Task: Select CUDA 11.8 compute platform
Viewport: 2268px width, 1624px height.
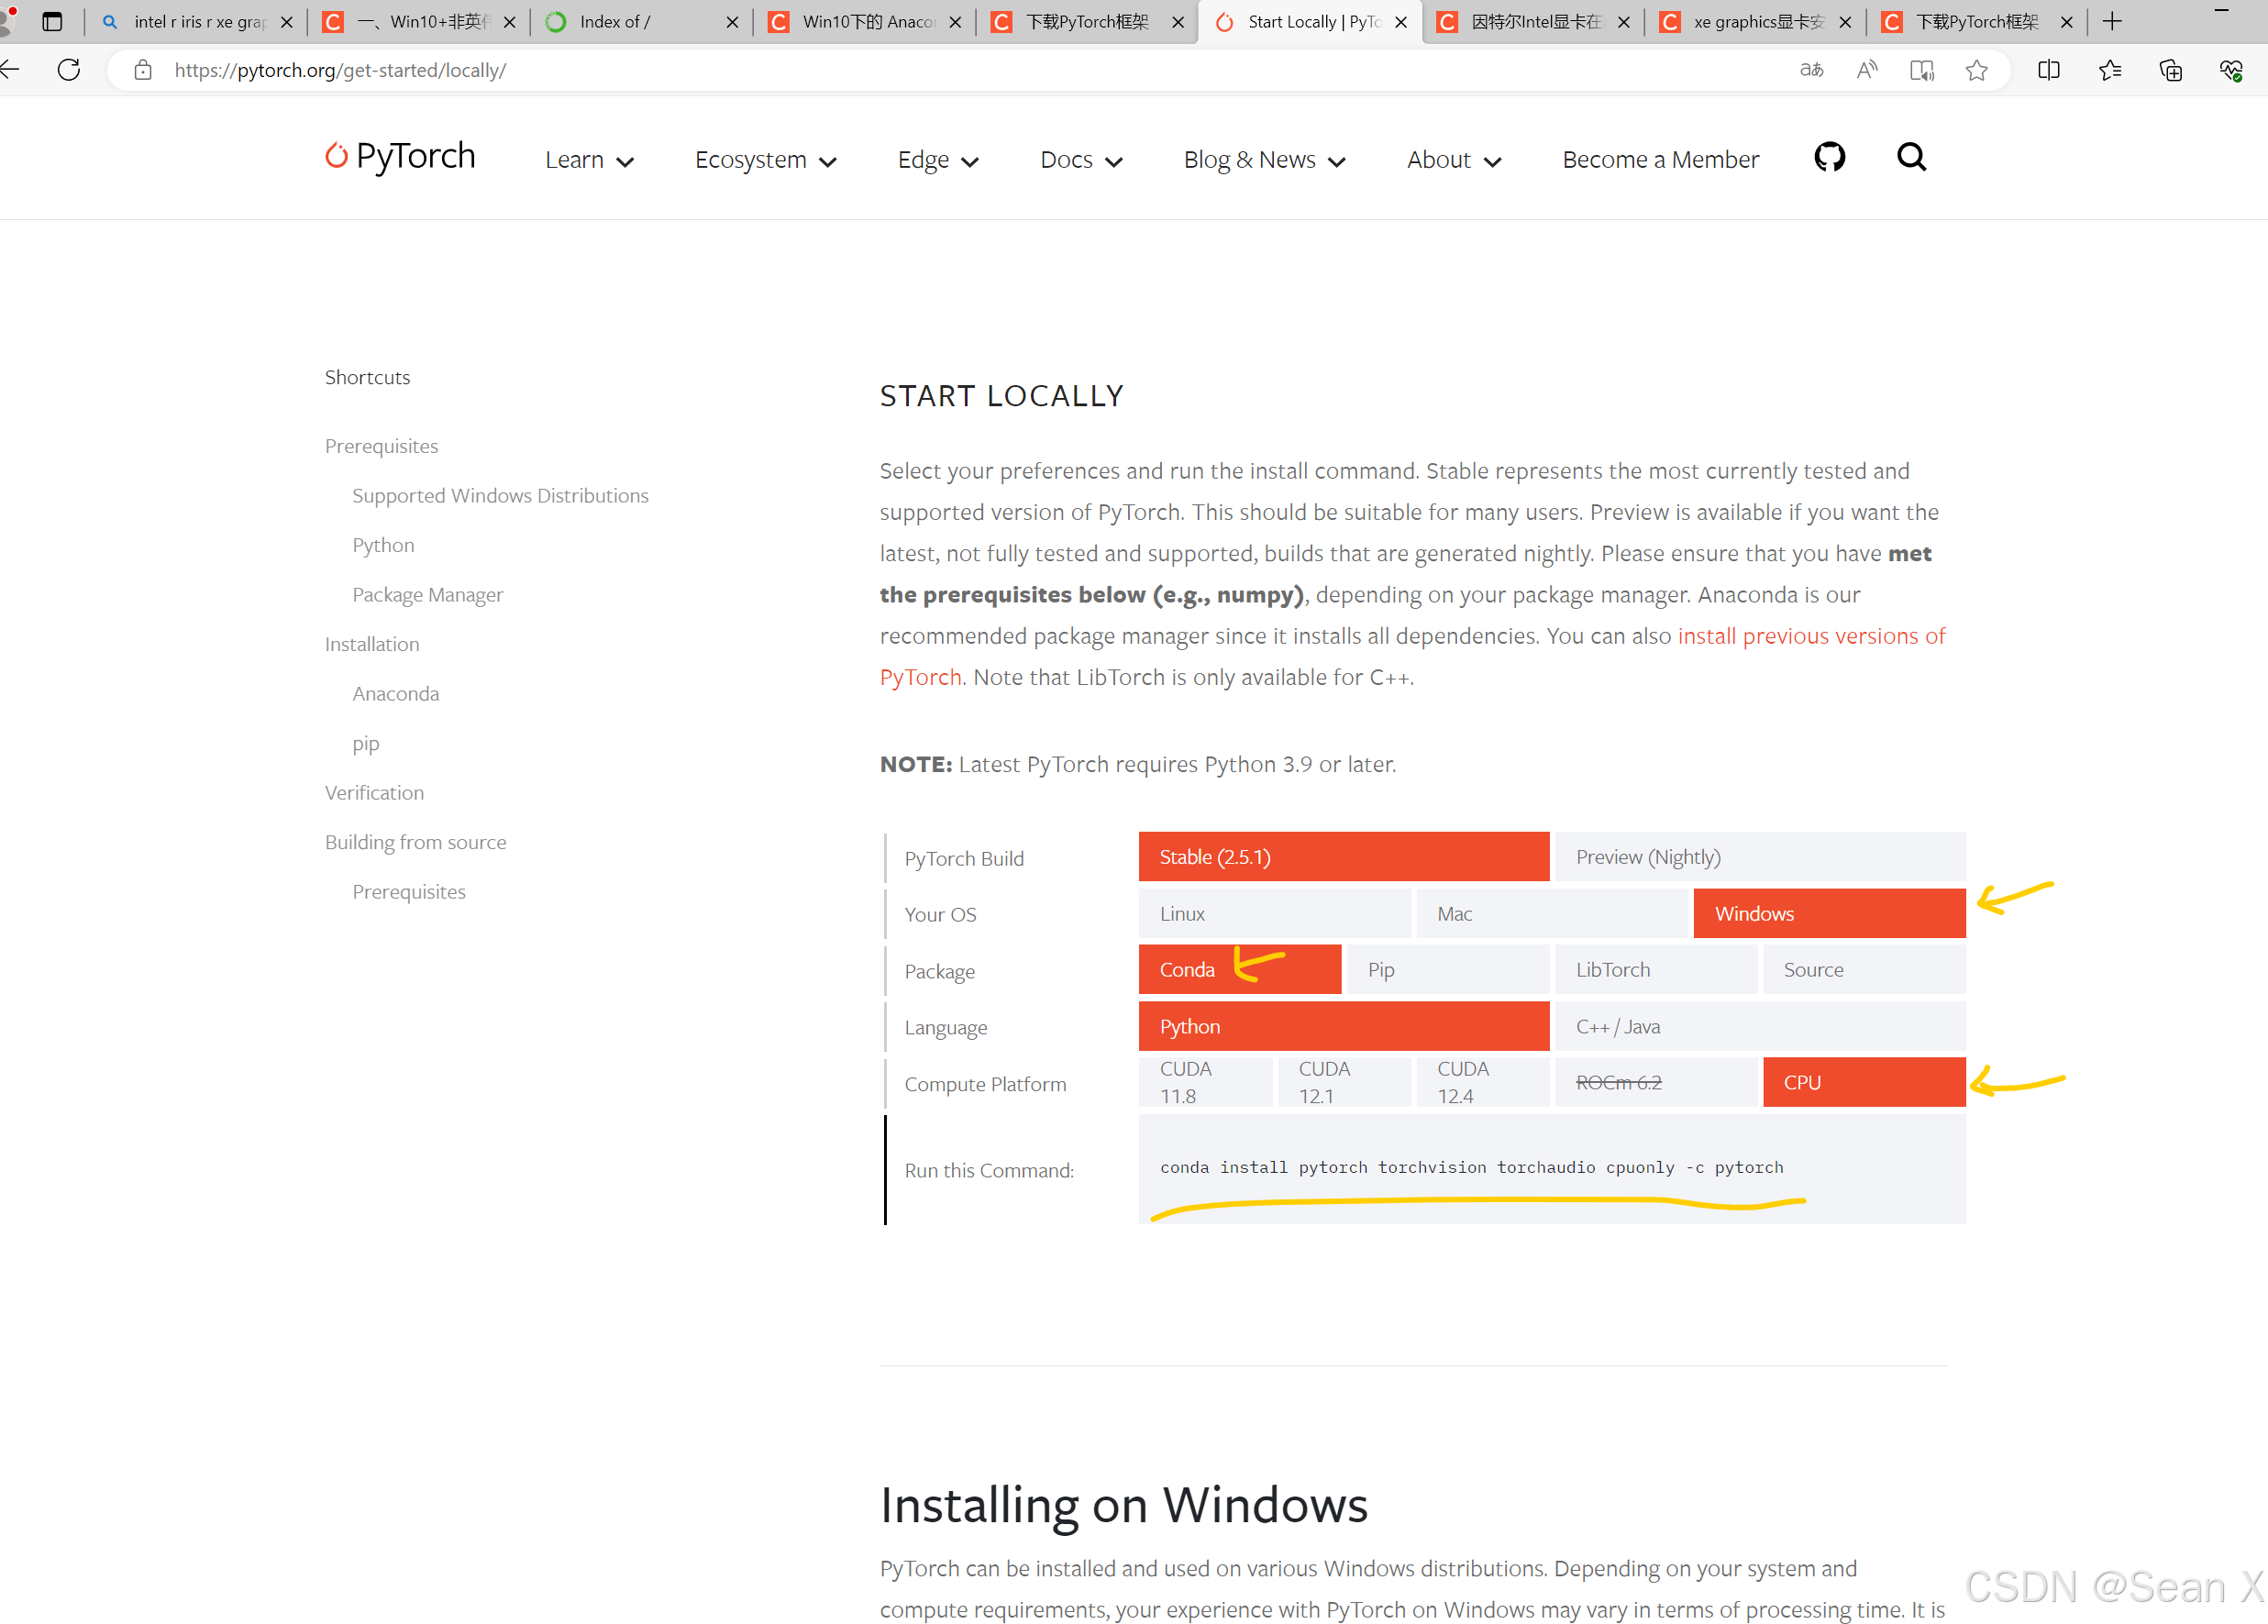Action: (1205, 1083)
